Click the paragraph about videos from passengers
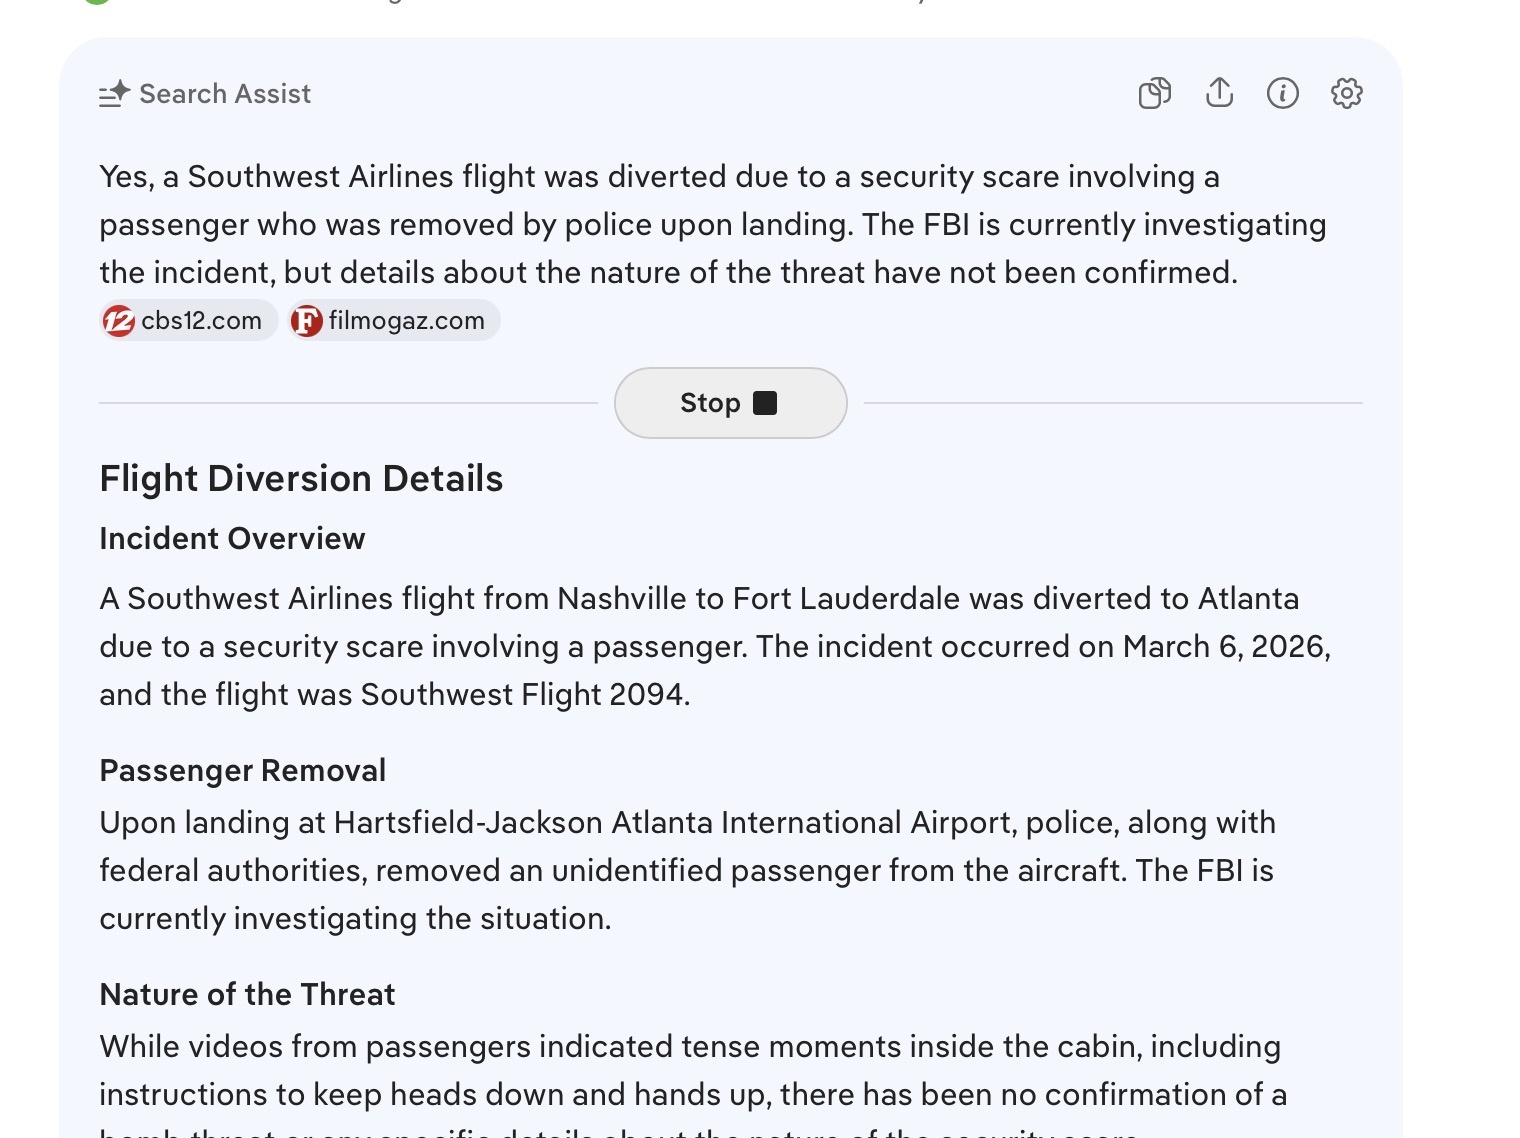This screenshot has height=1138, width=1520. (692, 1071)
